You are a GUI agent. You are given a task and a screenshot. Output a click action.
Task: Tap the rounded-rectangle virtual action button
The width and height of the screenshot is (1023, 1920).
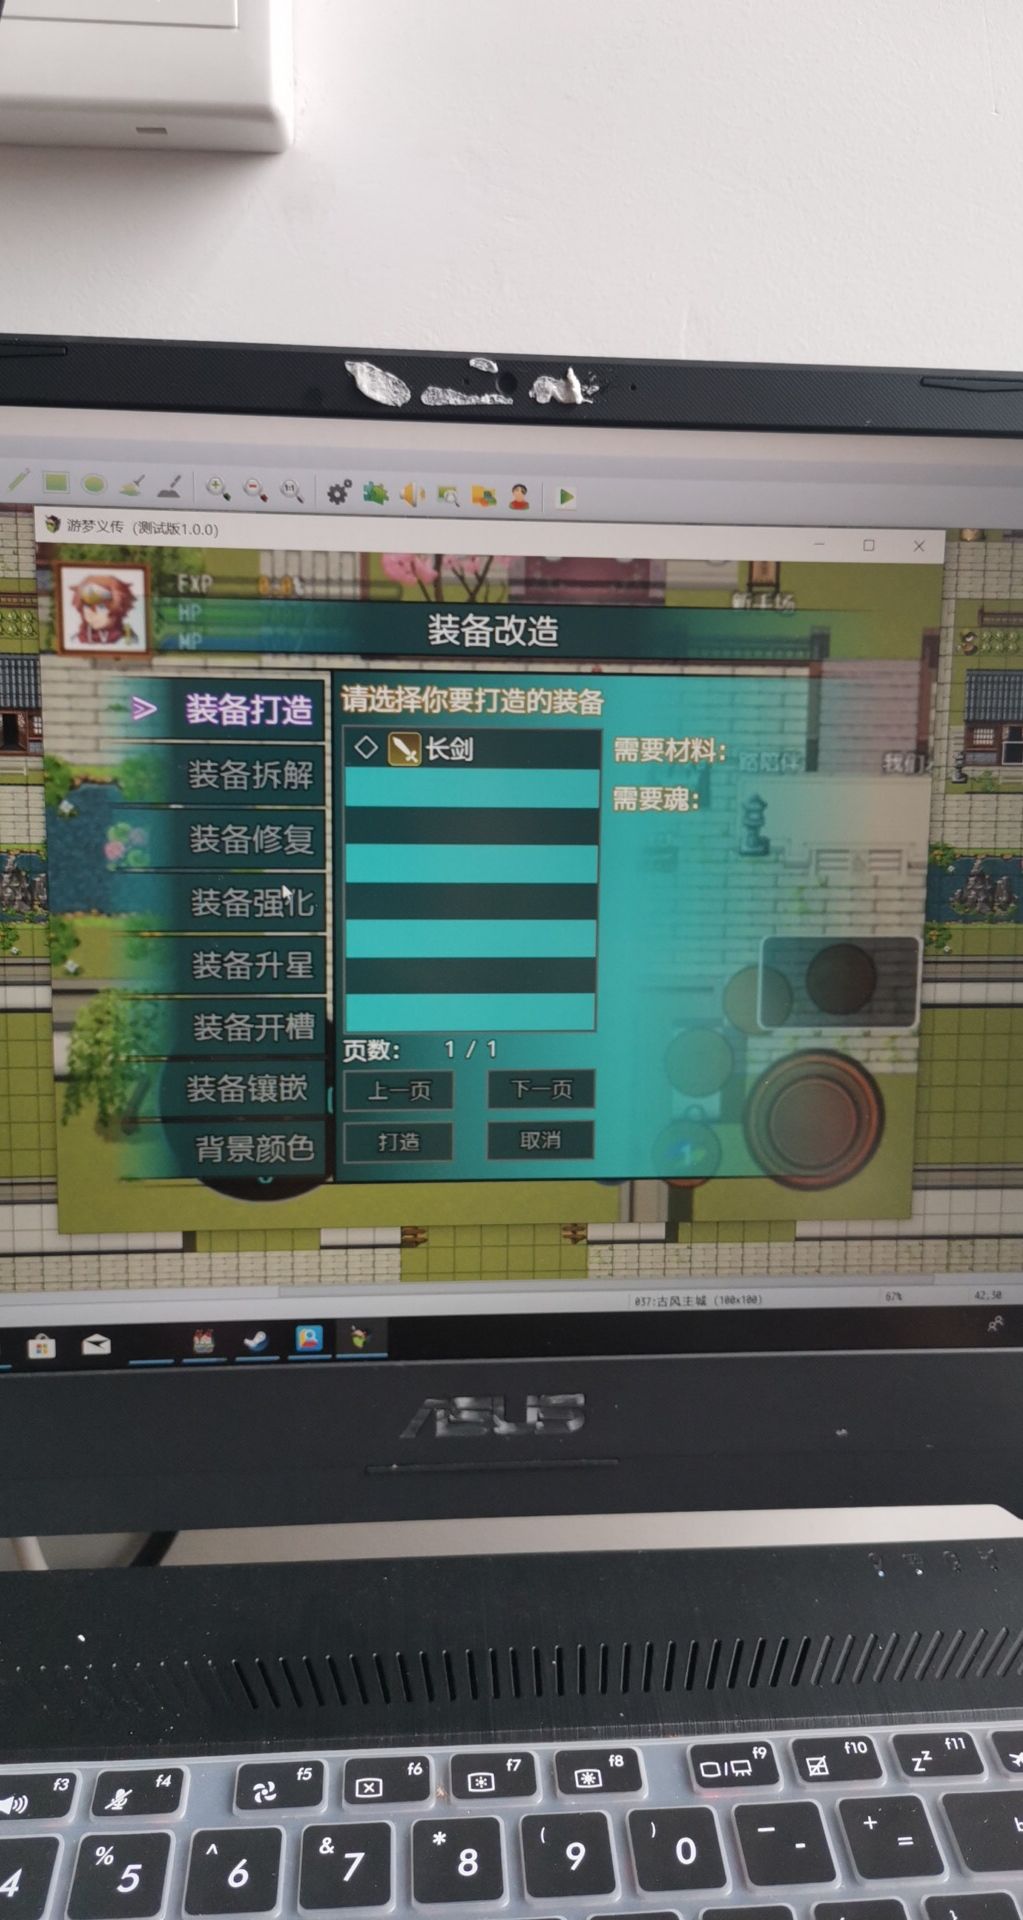click(x=838, y=981)
